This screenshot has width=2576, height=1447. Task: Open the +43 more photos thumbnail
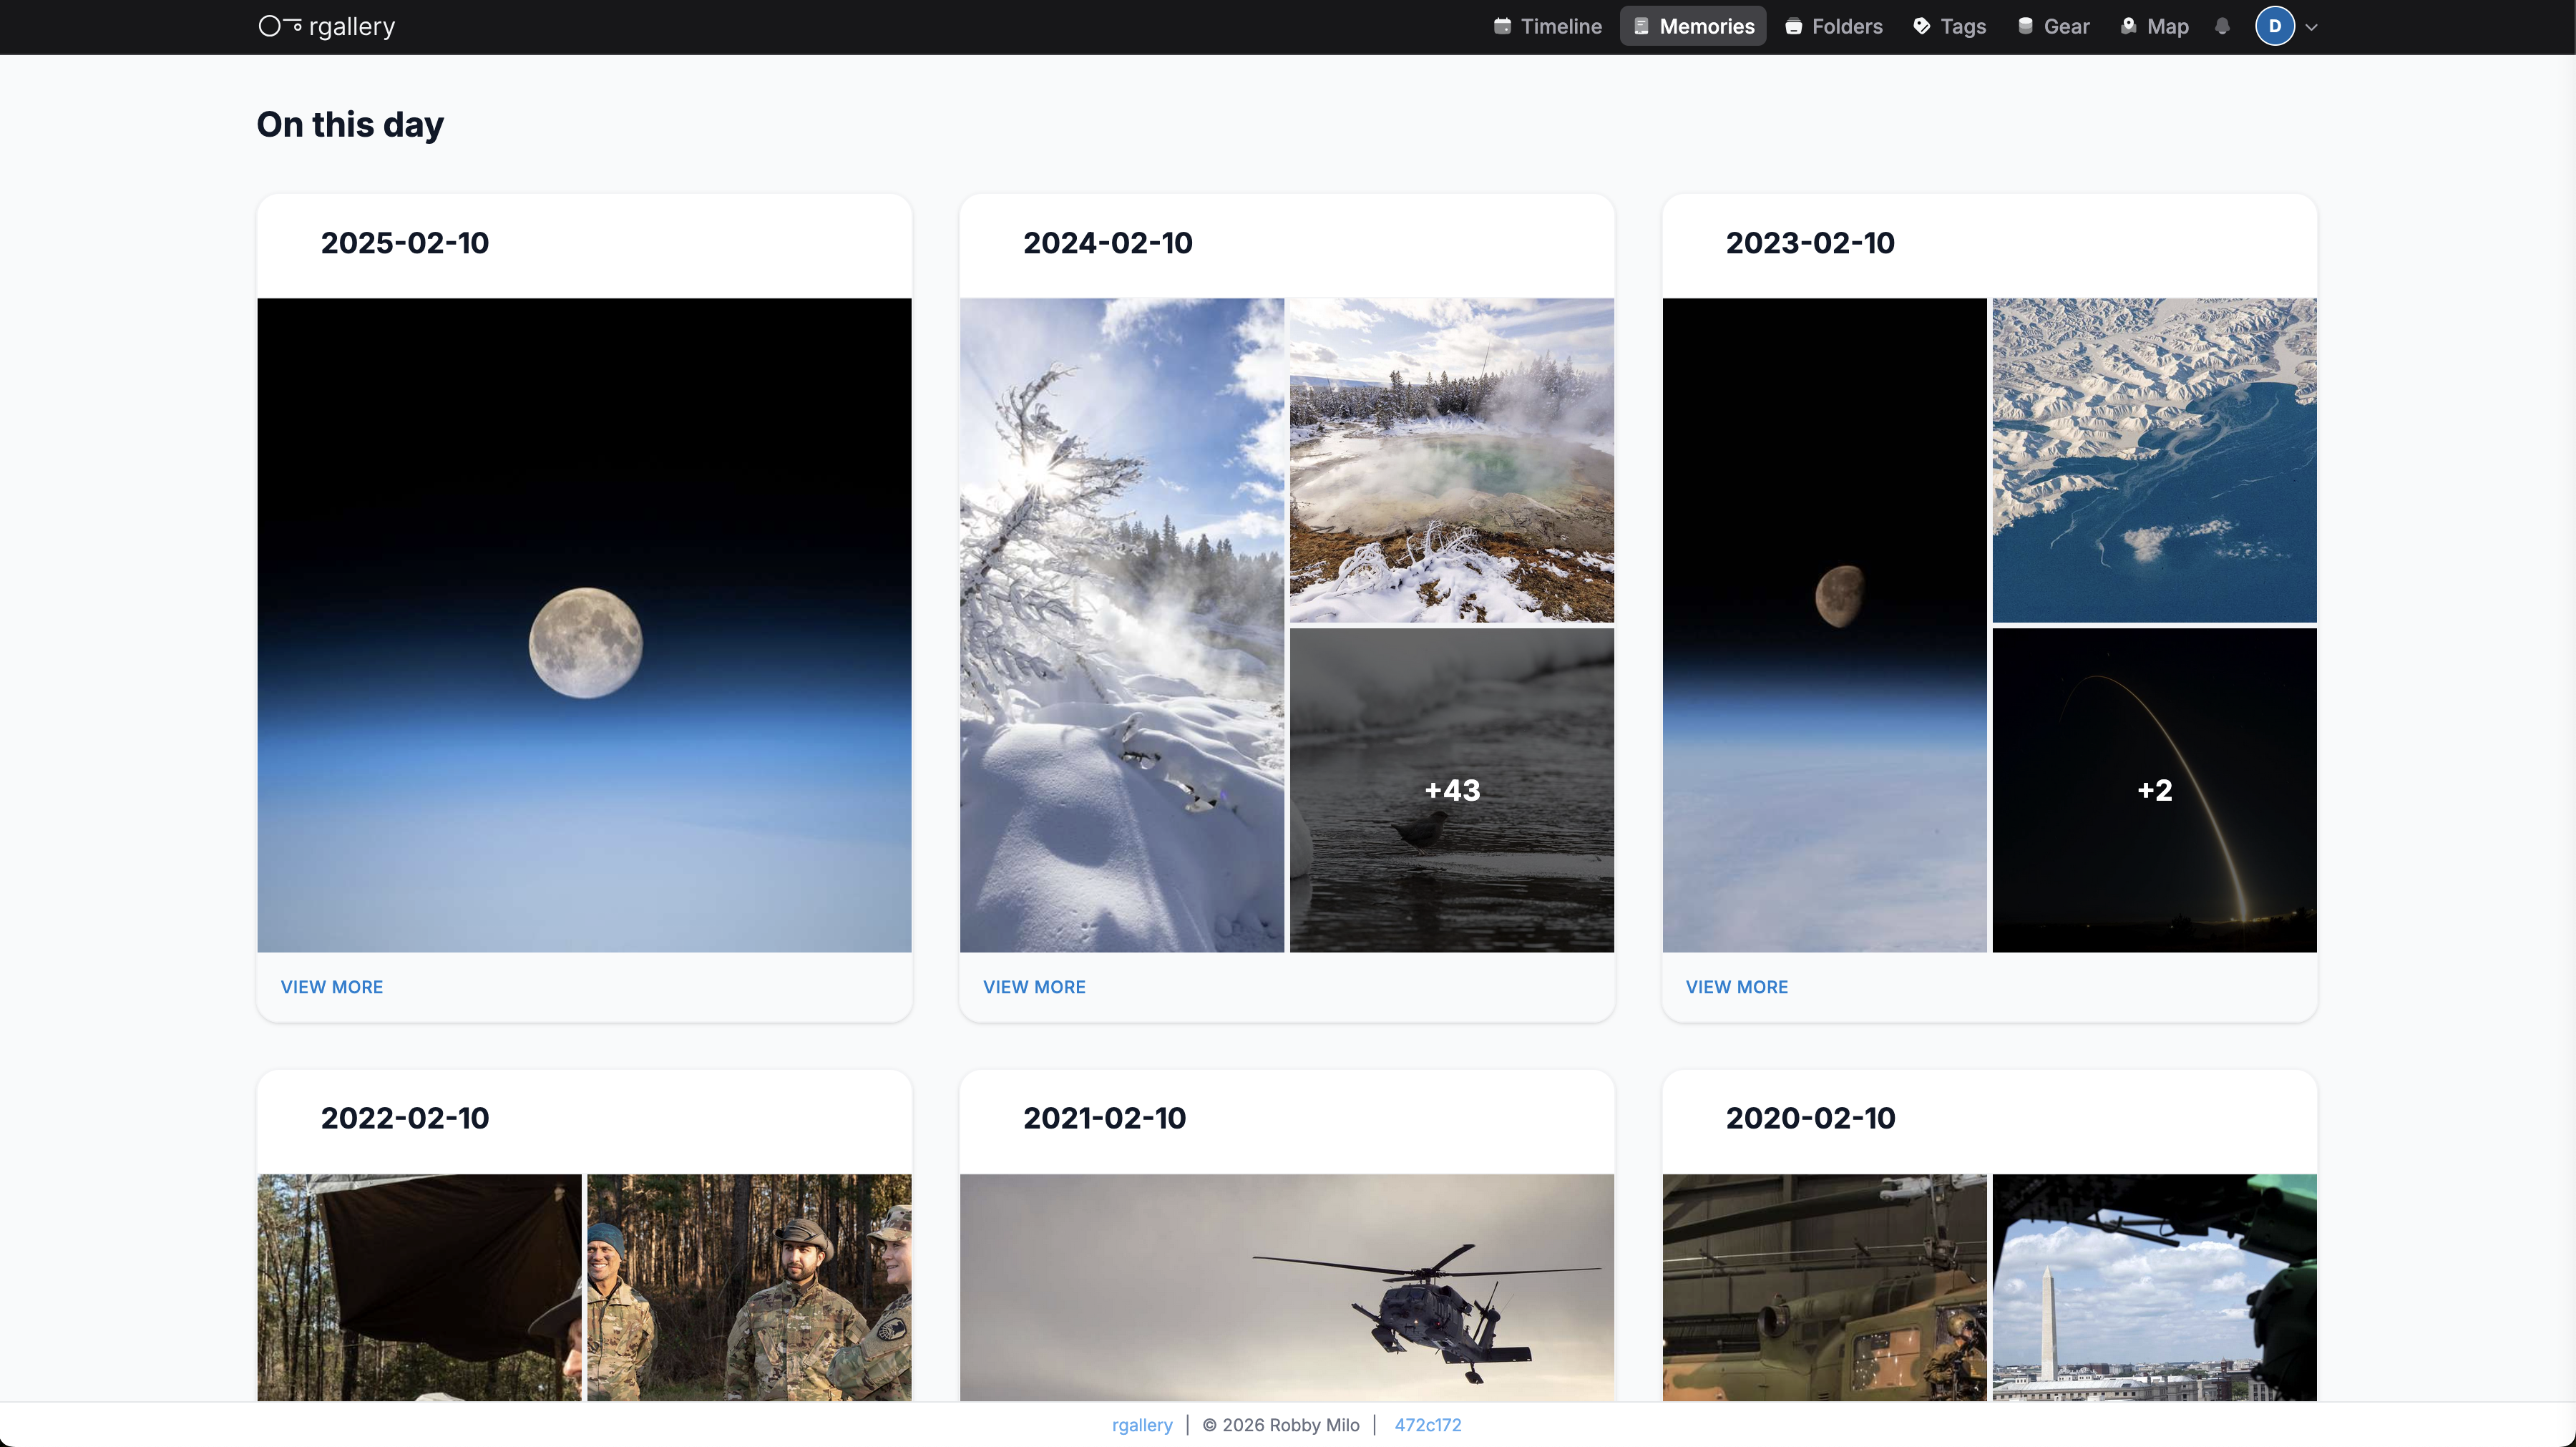pos(1451,790)
